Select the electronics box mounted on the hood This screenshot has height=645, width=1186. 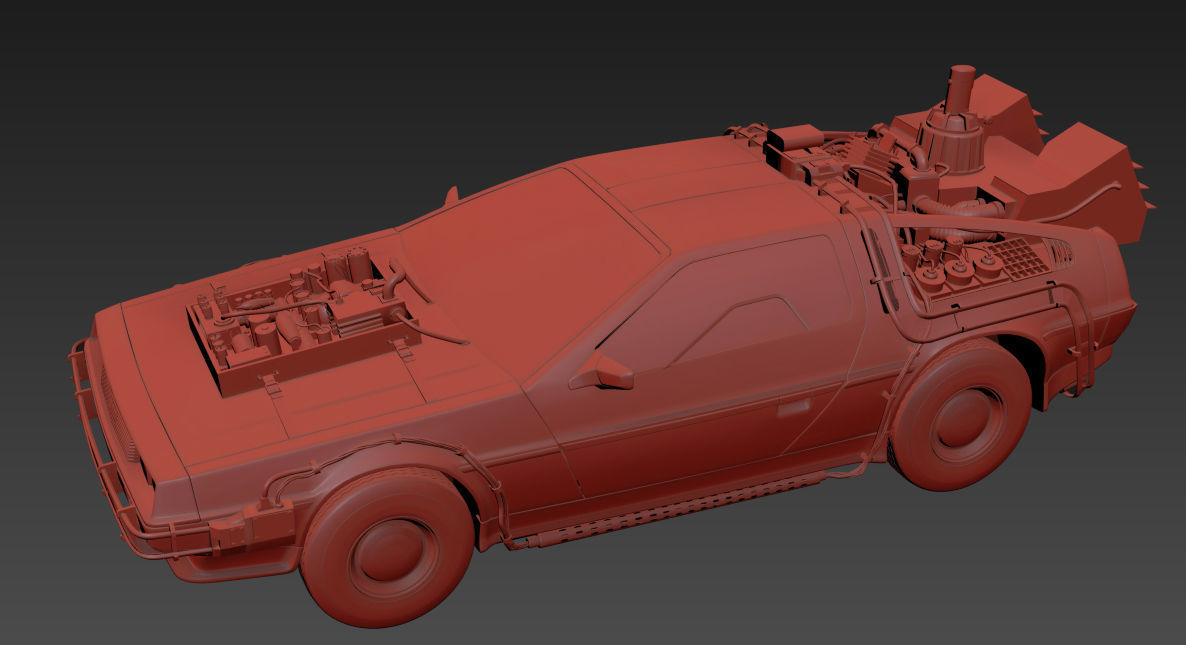[303, 320]
